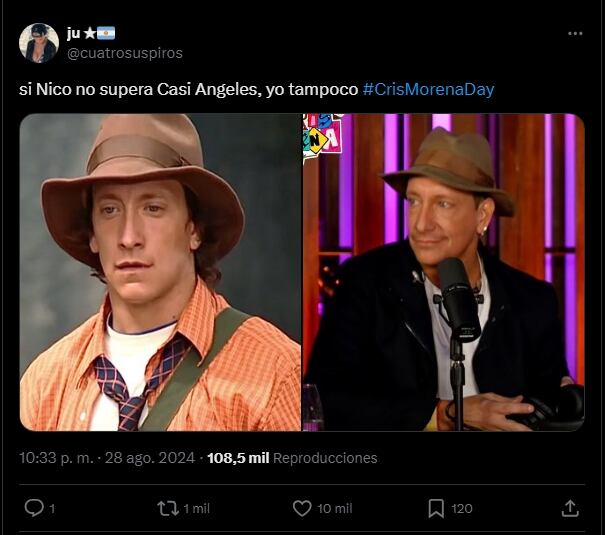Follow the #CrisMorenaDay hashtag link

point(428,90)
